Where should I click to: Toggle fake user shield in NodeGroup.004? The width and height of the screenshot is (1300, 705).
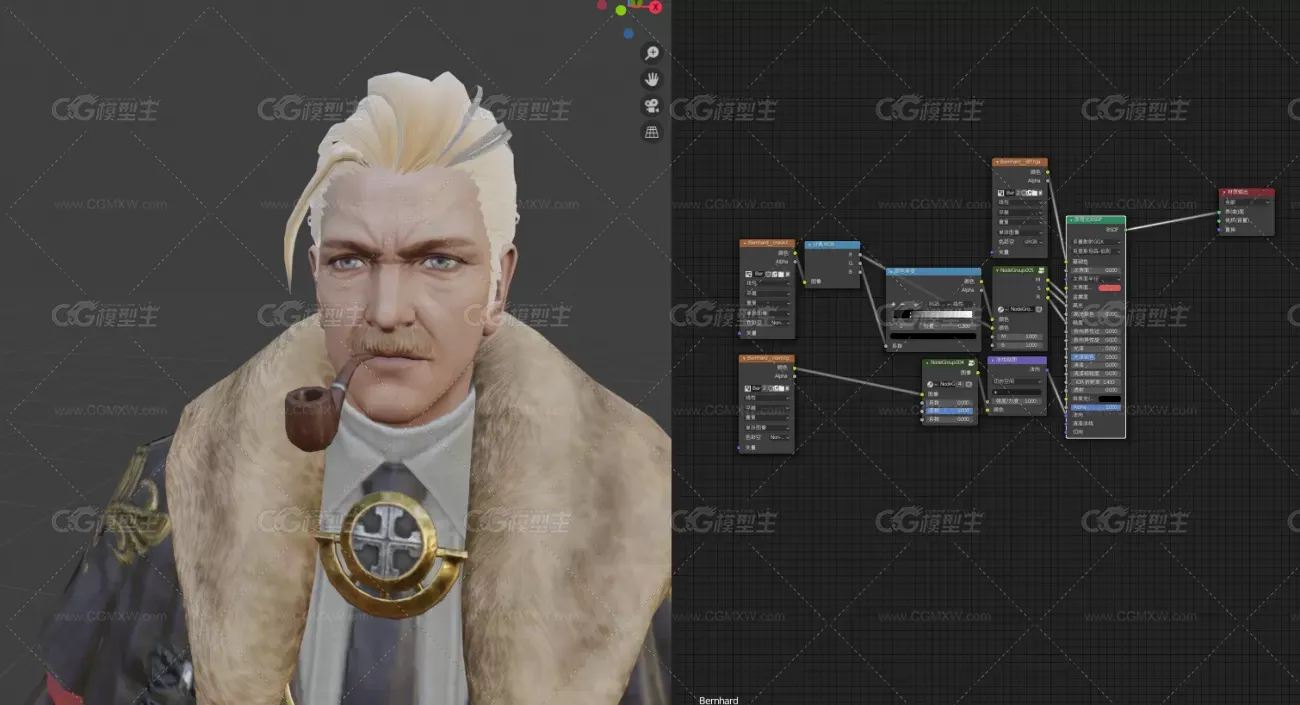click(969, 384)
